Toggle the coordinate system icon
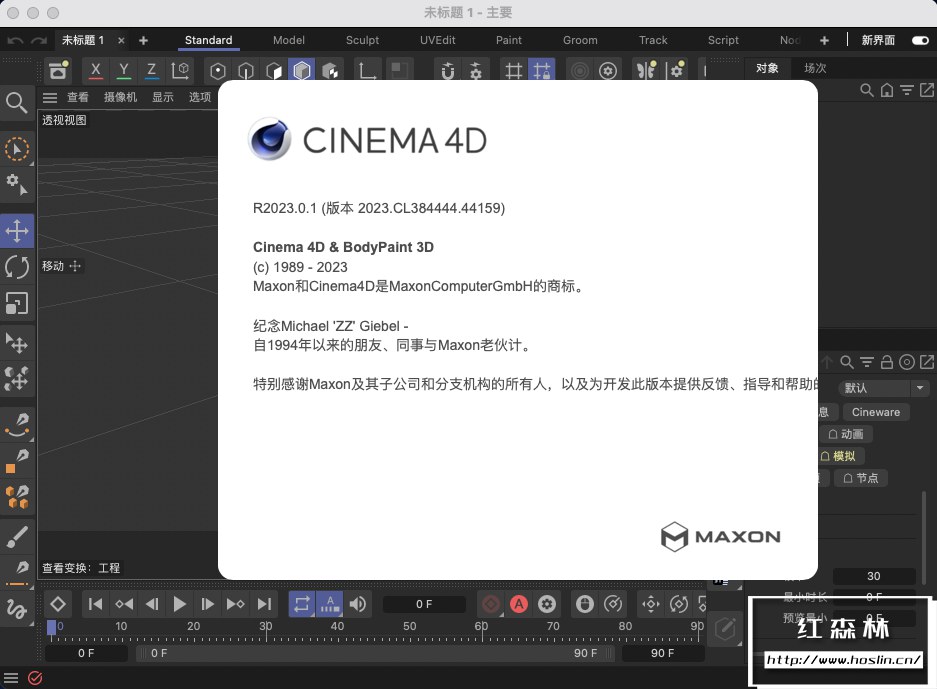 point(180,71)
